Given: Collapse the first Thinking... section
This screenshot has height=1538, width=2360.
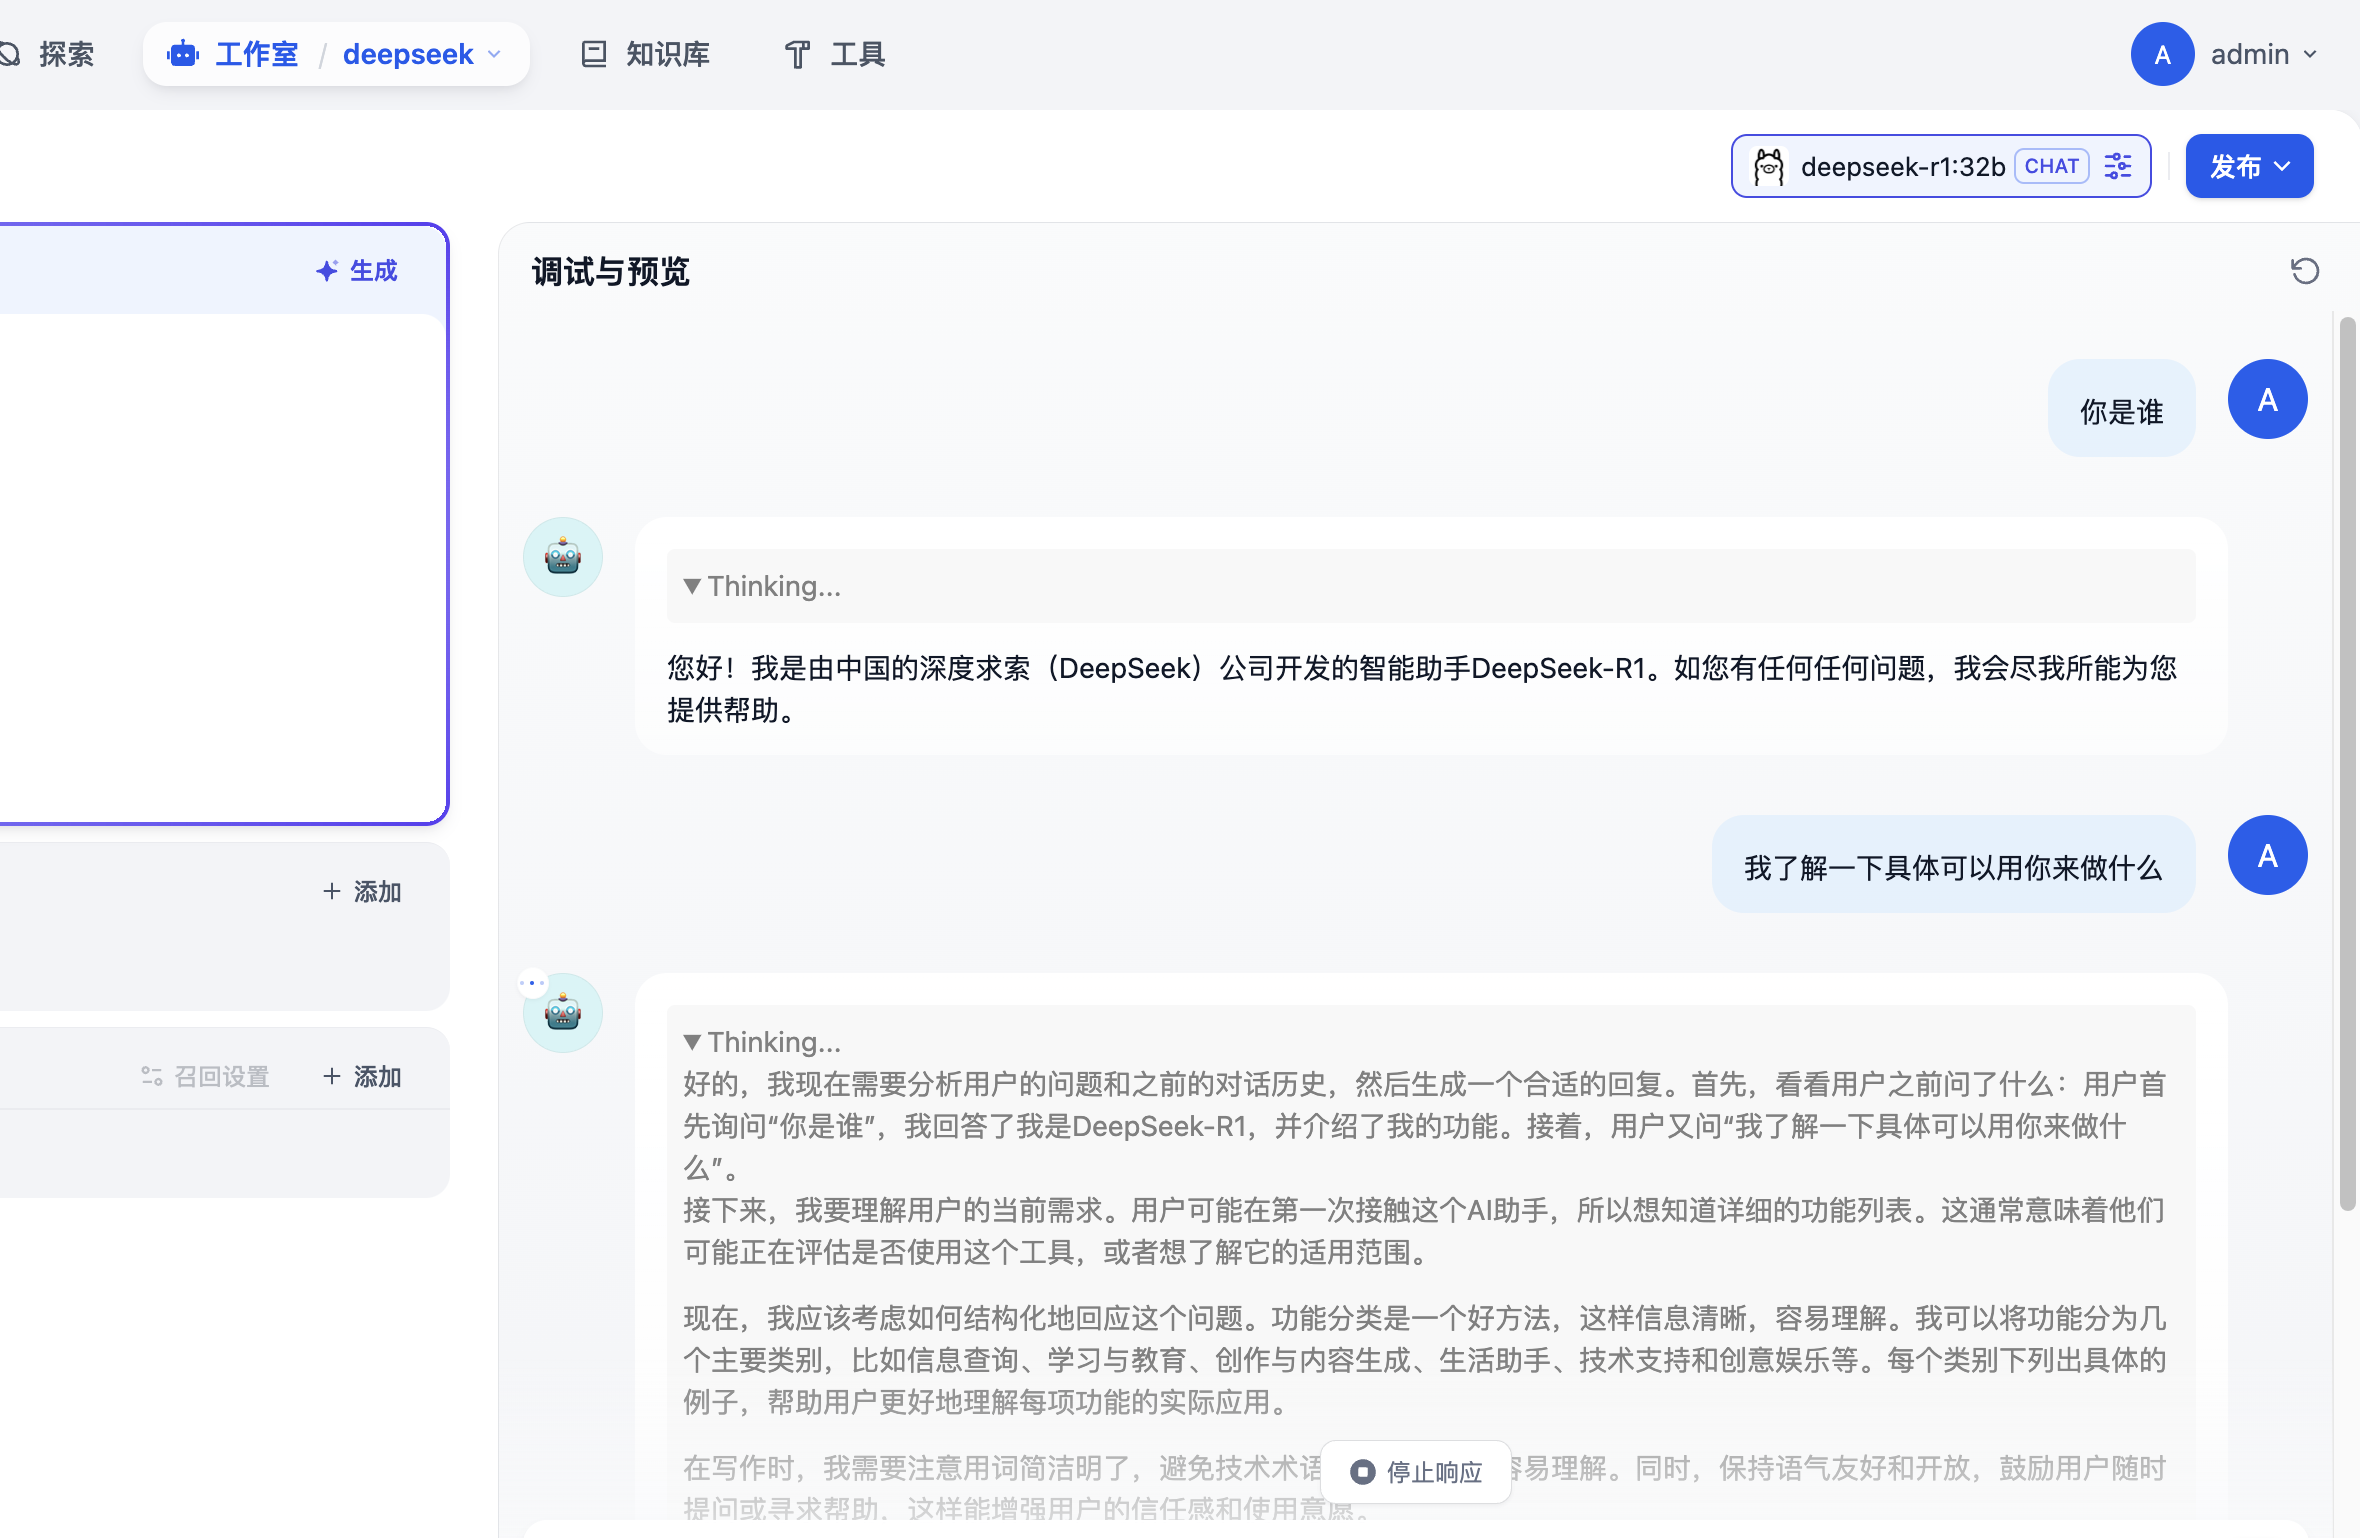Looking at the screenshot, I should [762, 586].
